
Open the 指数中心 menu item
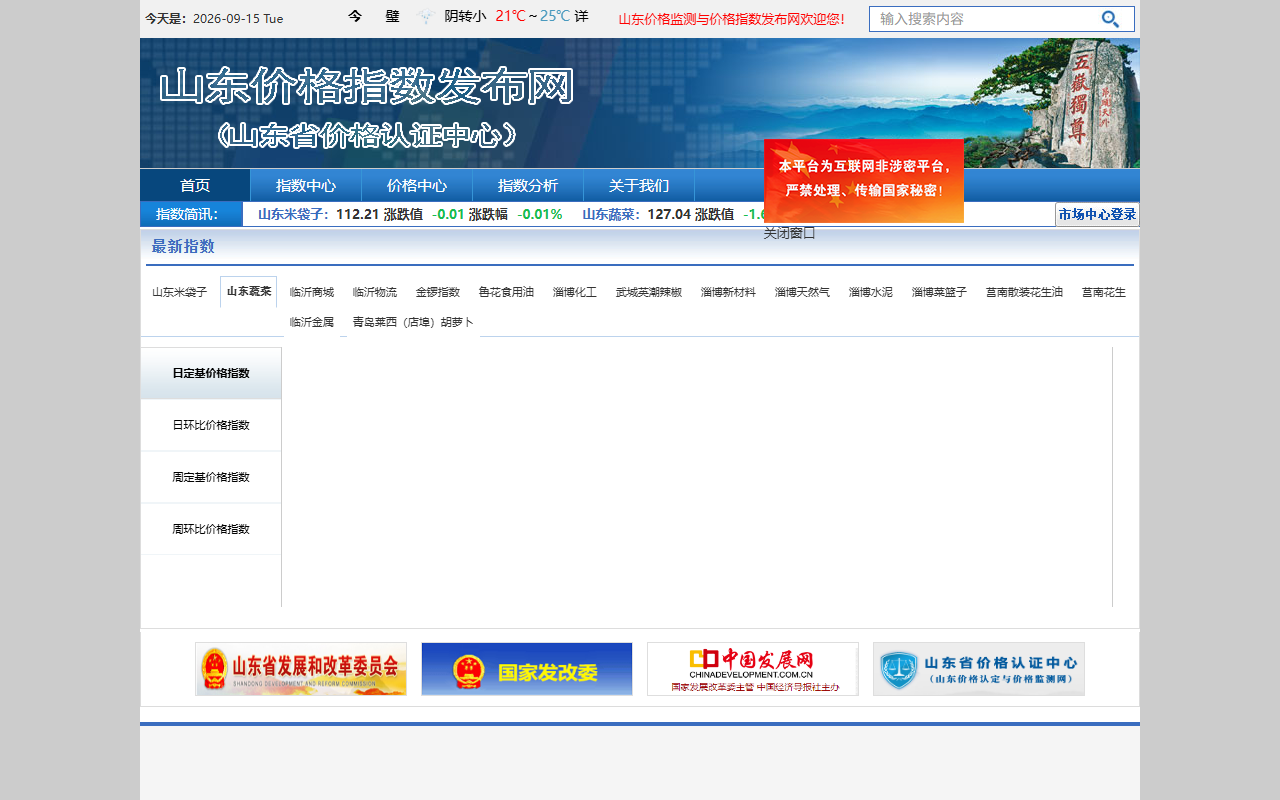306,185
